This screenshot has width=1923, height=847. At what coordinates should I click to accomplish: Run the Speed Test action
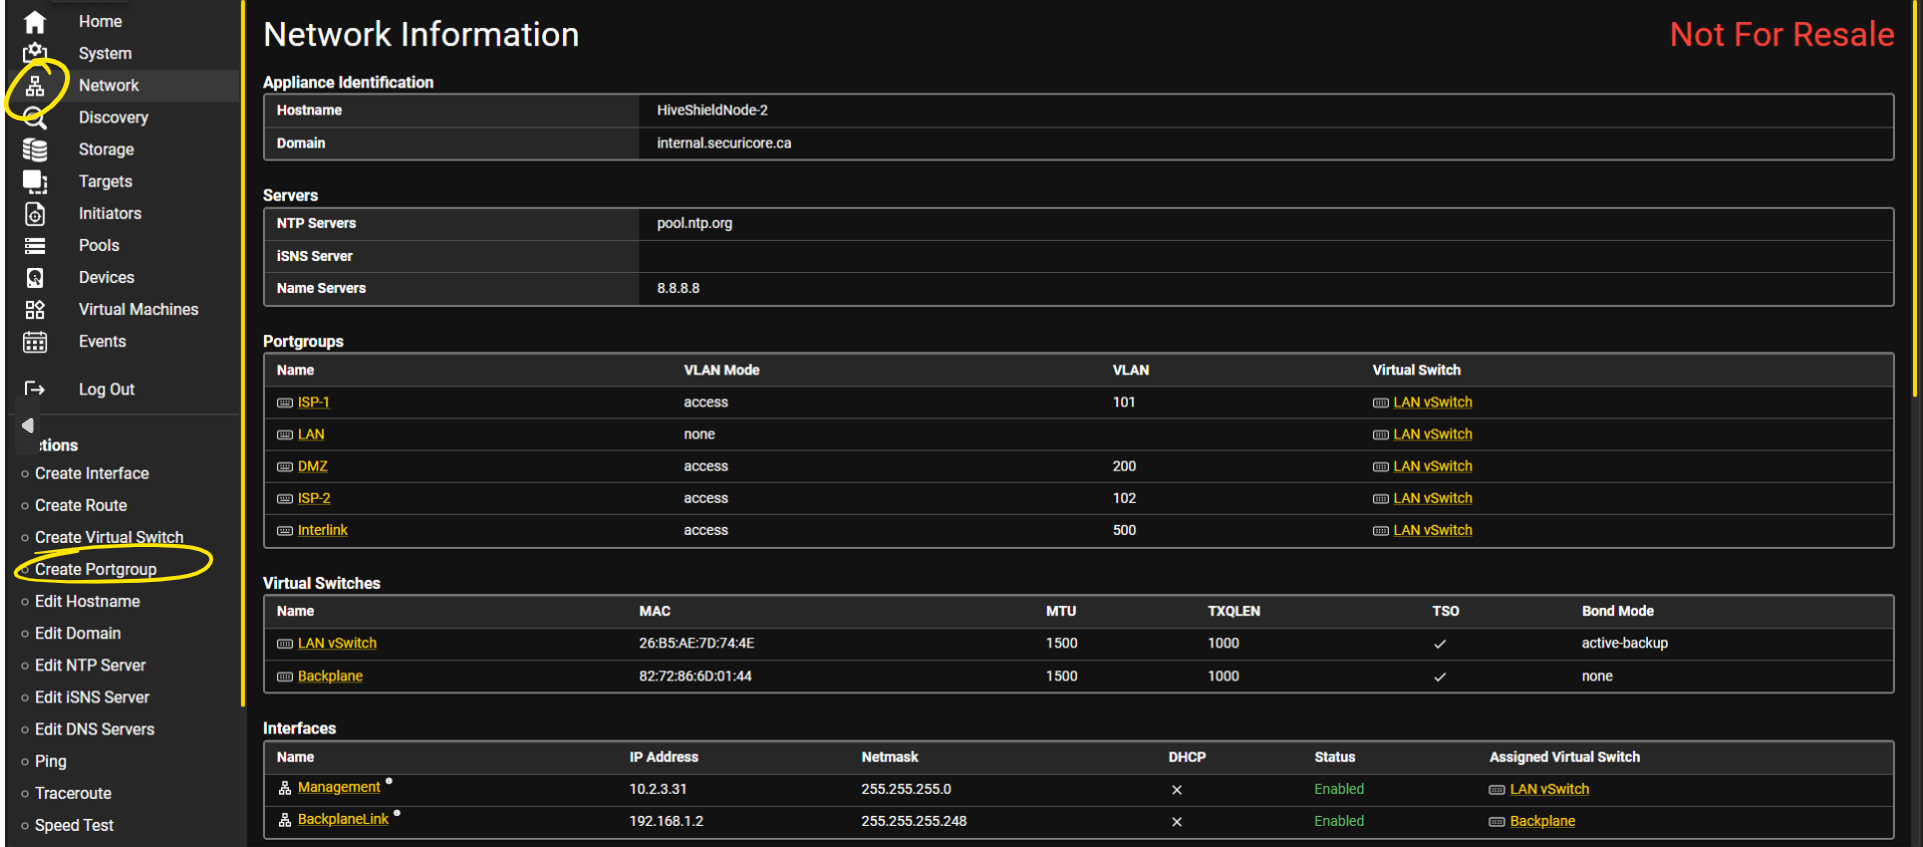click(x=74, y=825)
